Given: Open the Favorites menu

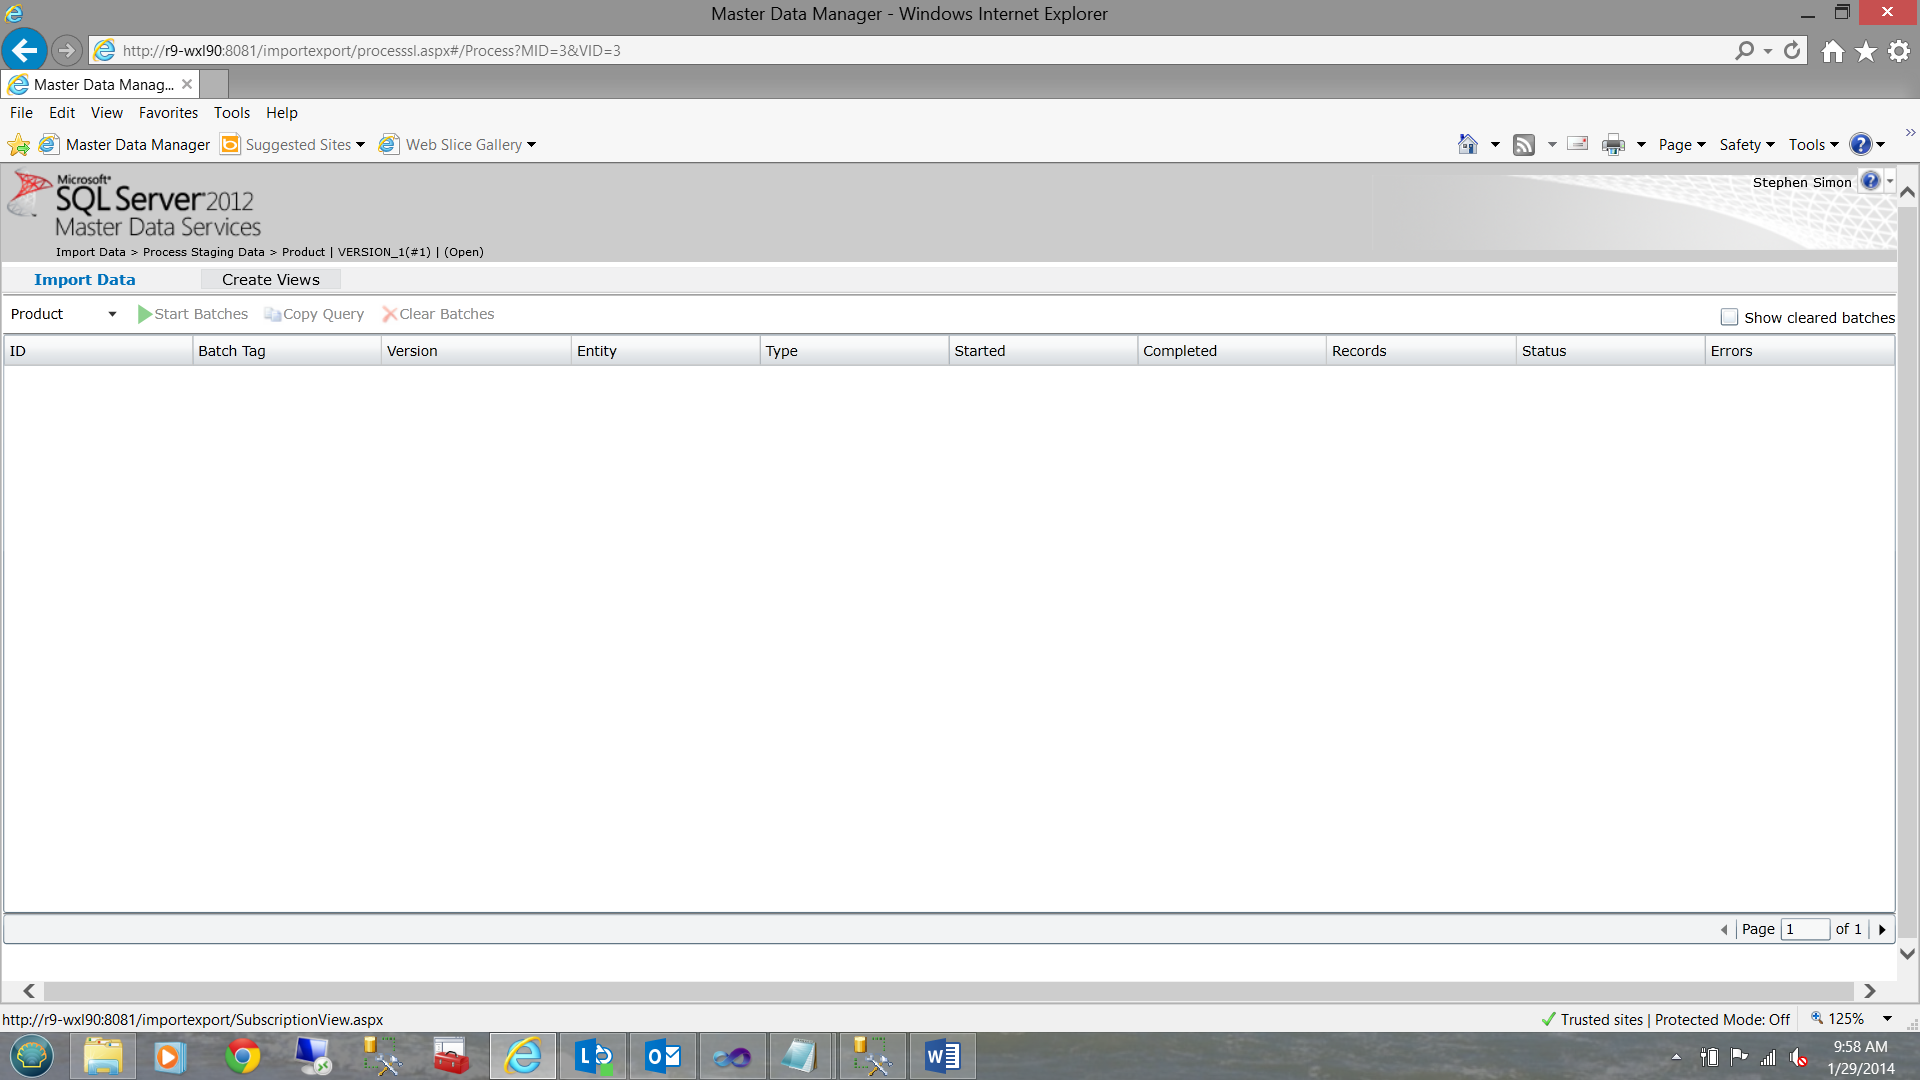Looking at the screenshot, I should click(x=168, y=113).
